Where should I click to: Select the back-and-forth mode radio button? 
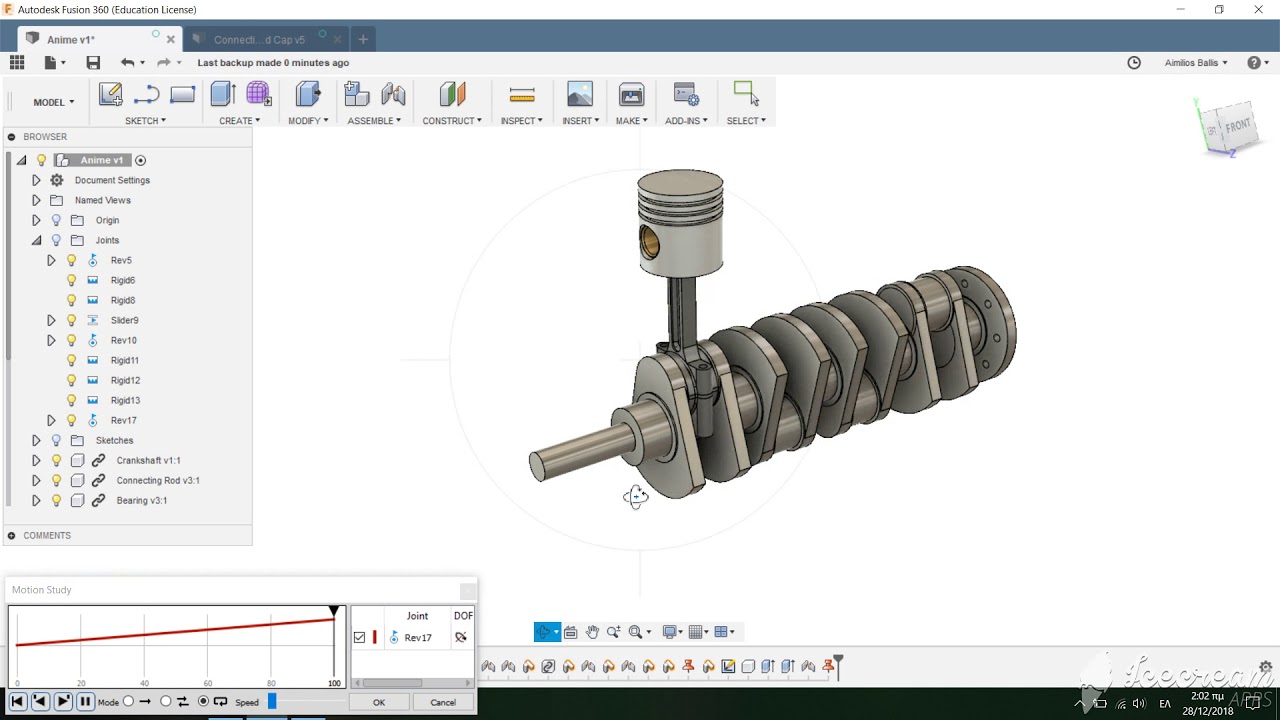166,702
